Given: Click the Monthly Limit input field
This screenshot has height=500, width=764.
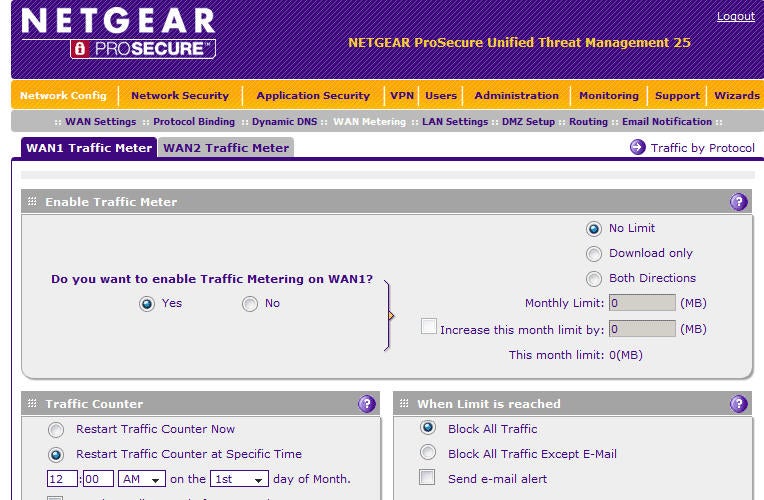Looking at the screenshot, I should point(642,303).
